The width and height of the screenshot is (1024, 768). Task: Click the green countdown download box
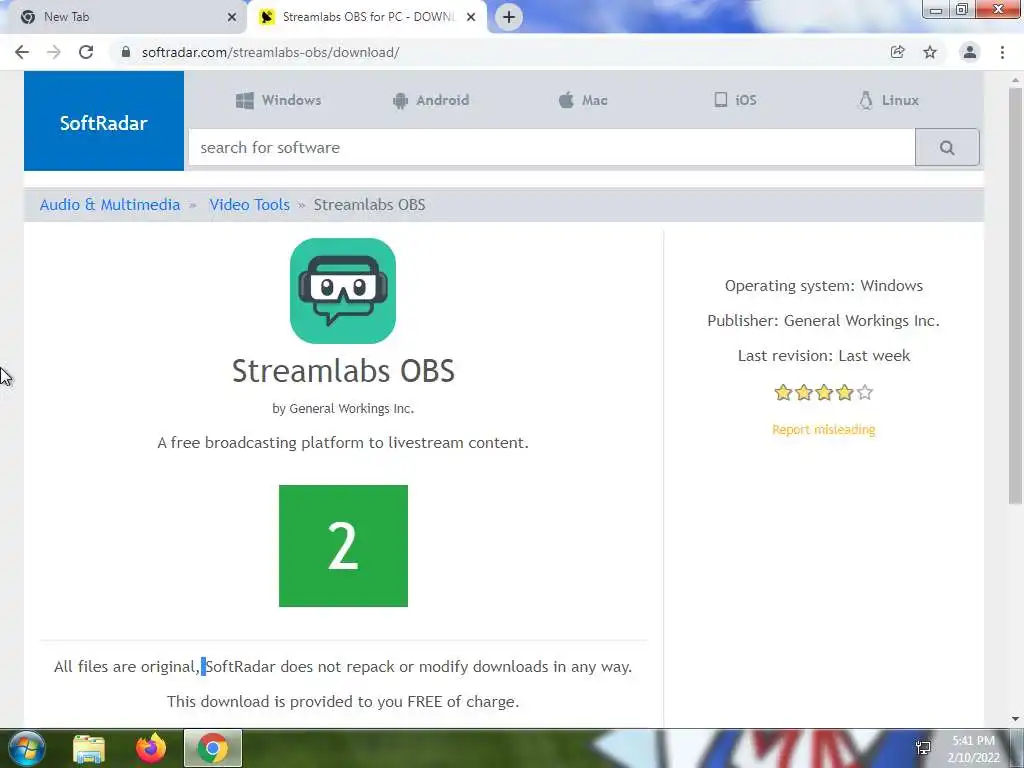pos(344,546)
